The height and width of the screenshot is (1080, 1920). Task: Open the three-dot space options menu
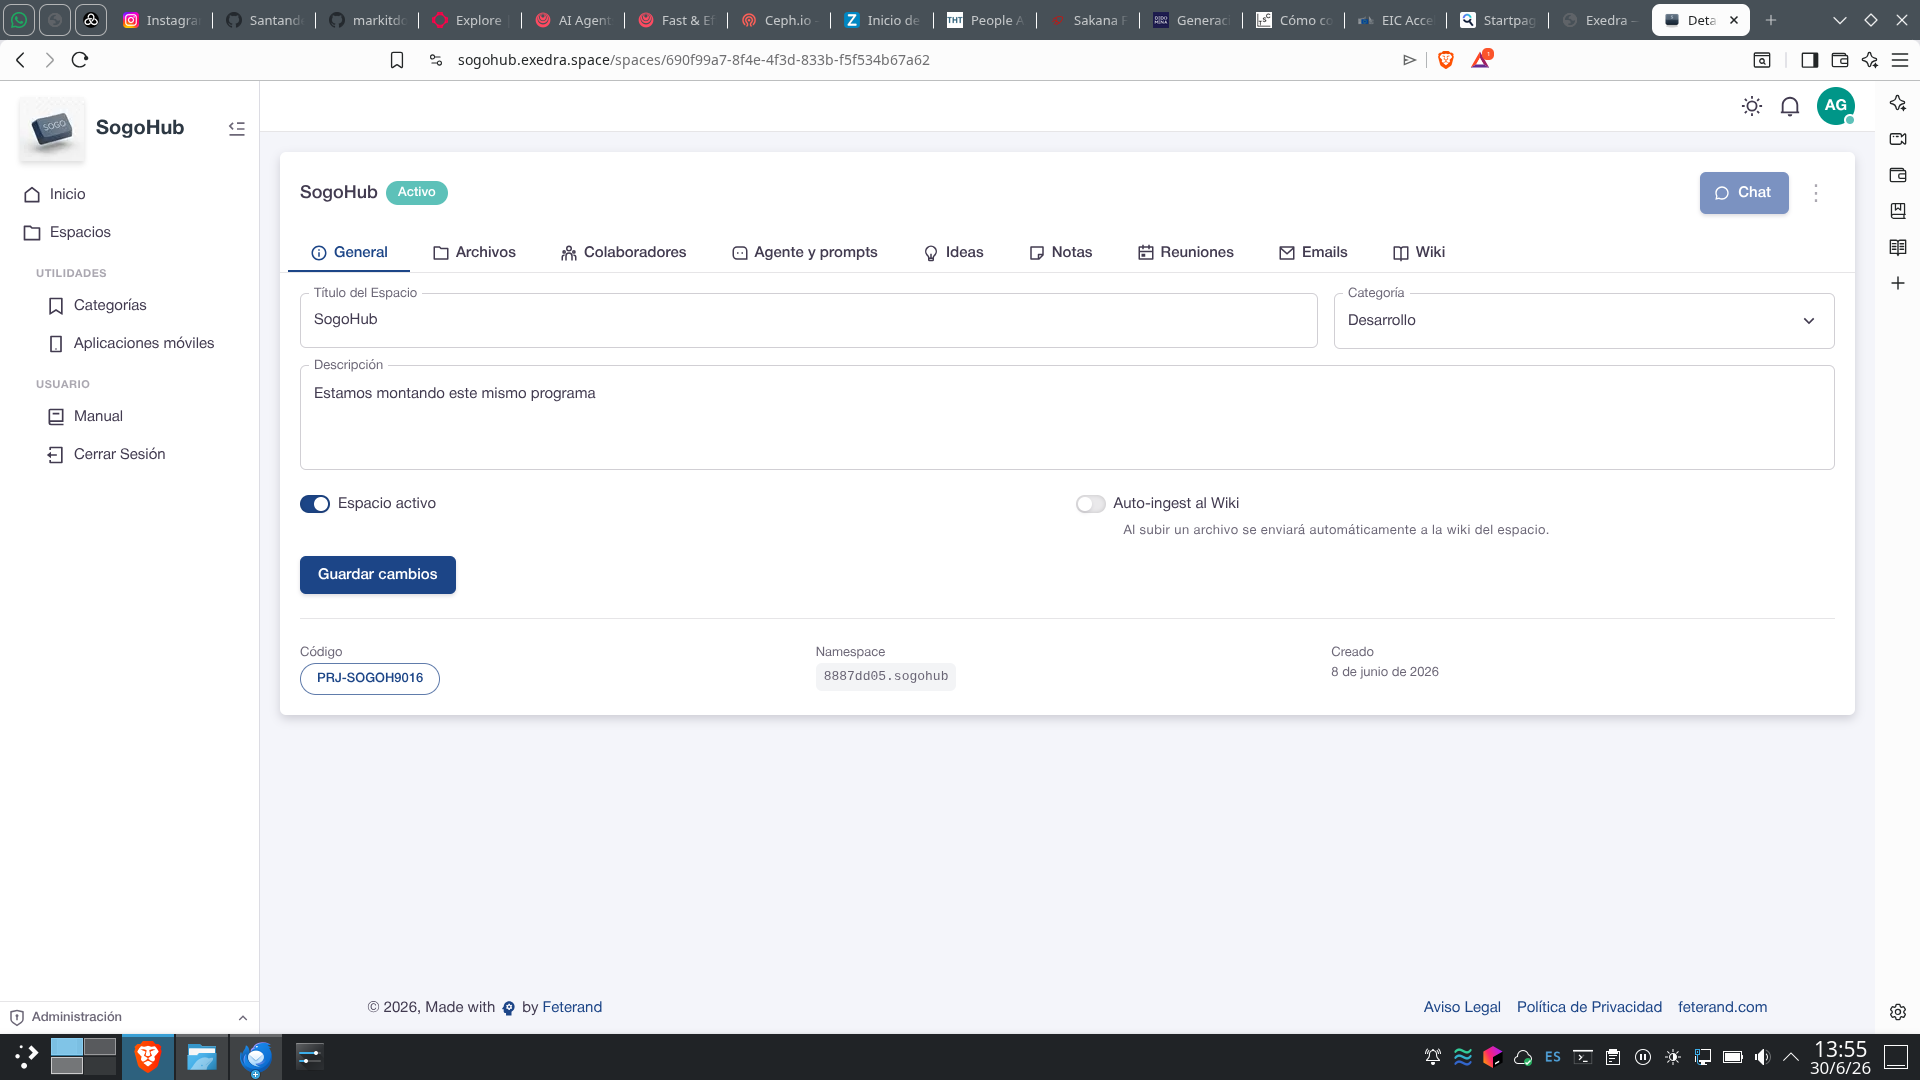point(1816,193)
